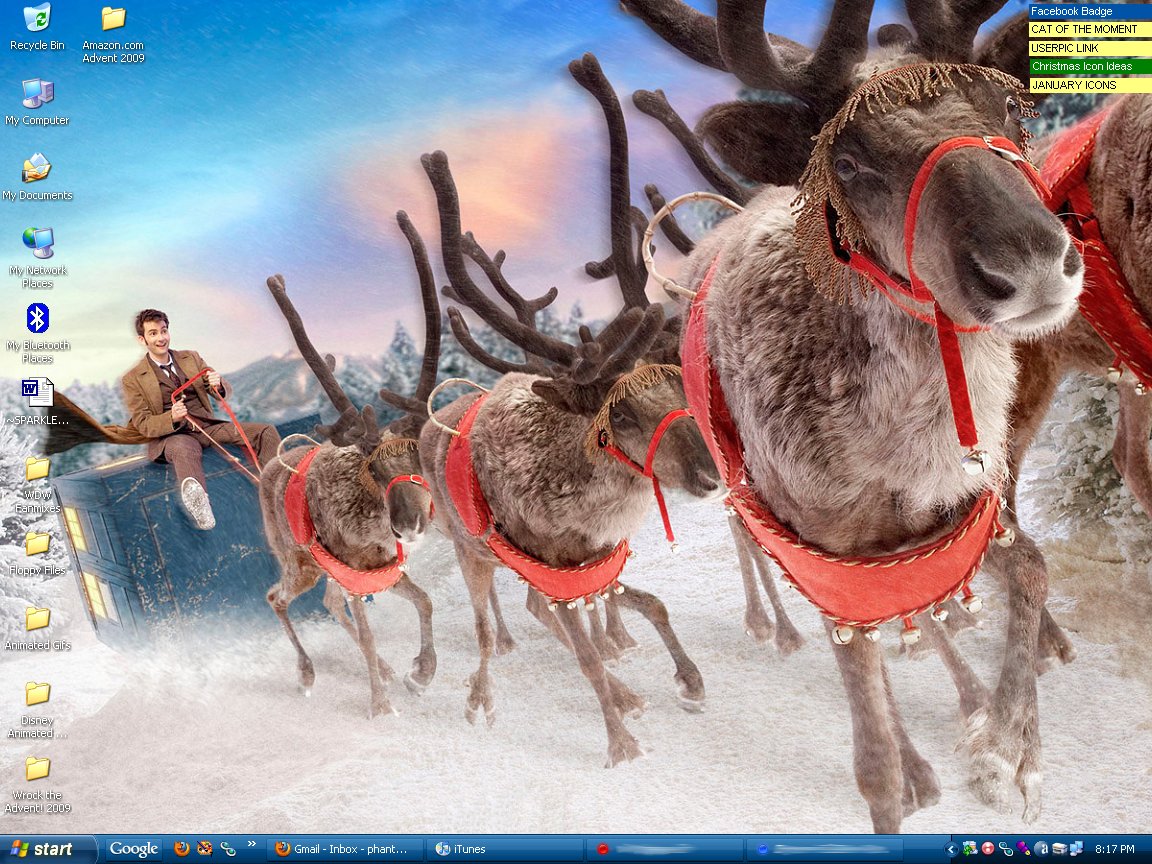Open the ~SPARKLE Word document
This screenshot has width=1152, height=864.
click(37, 392)
